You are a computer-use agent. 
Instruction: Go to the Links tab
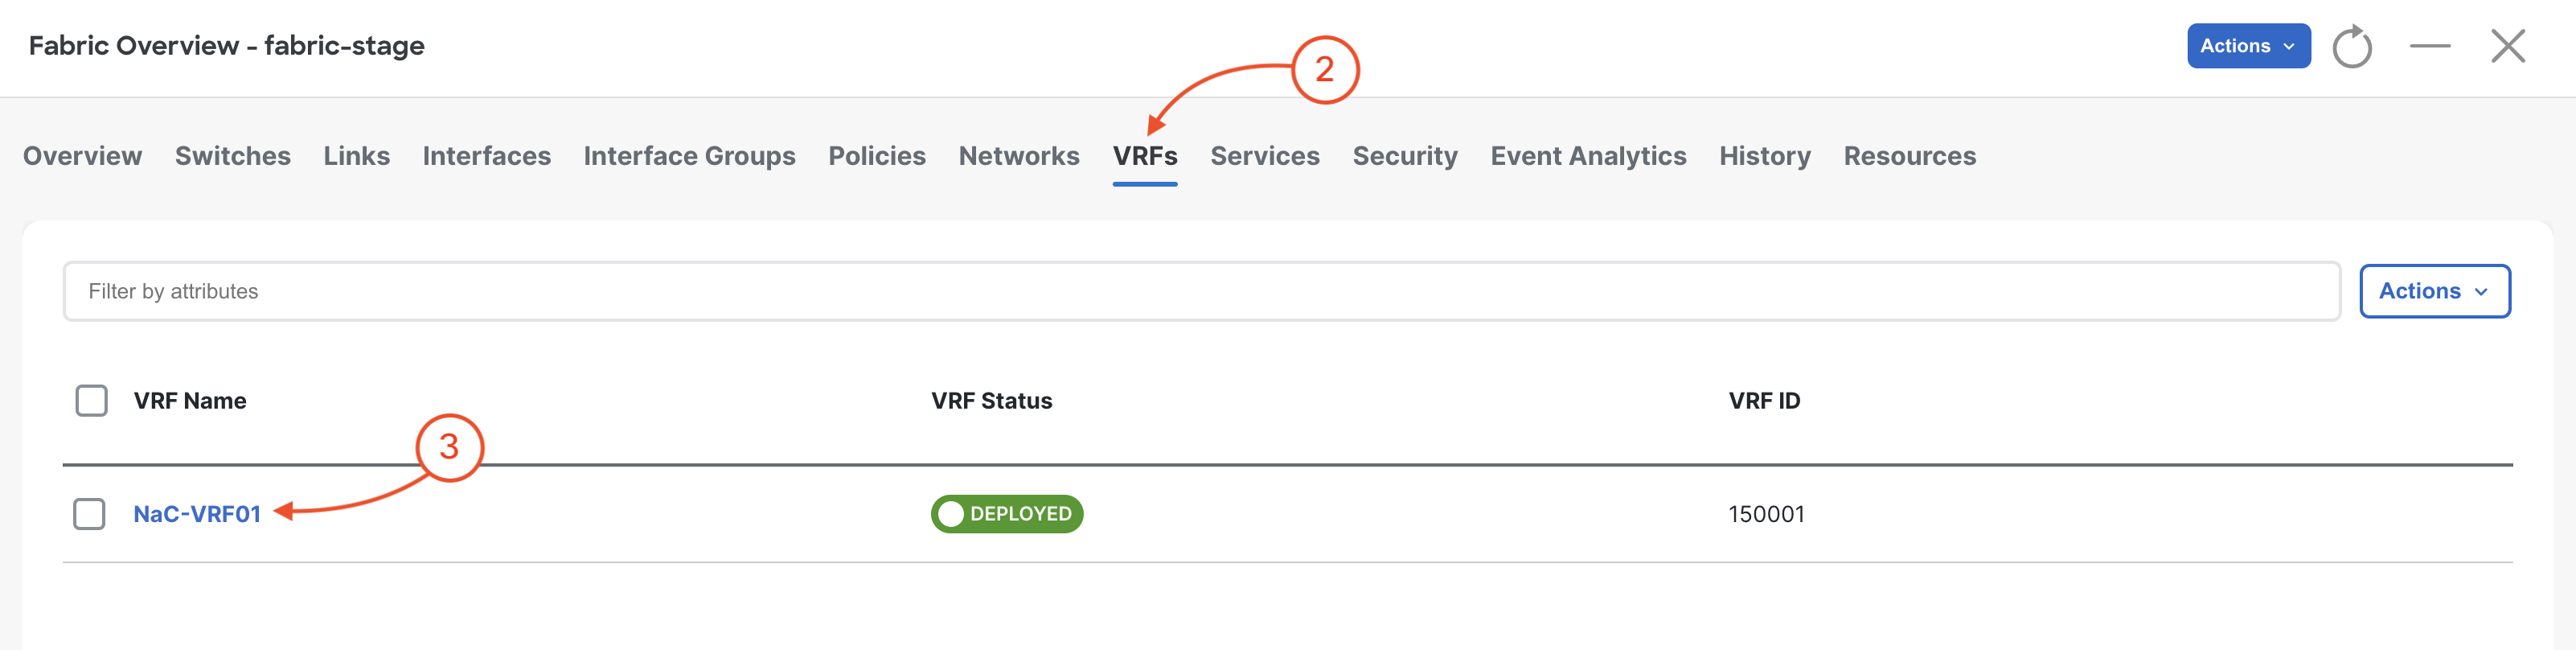[x=357, y=156]
